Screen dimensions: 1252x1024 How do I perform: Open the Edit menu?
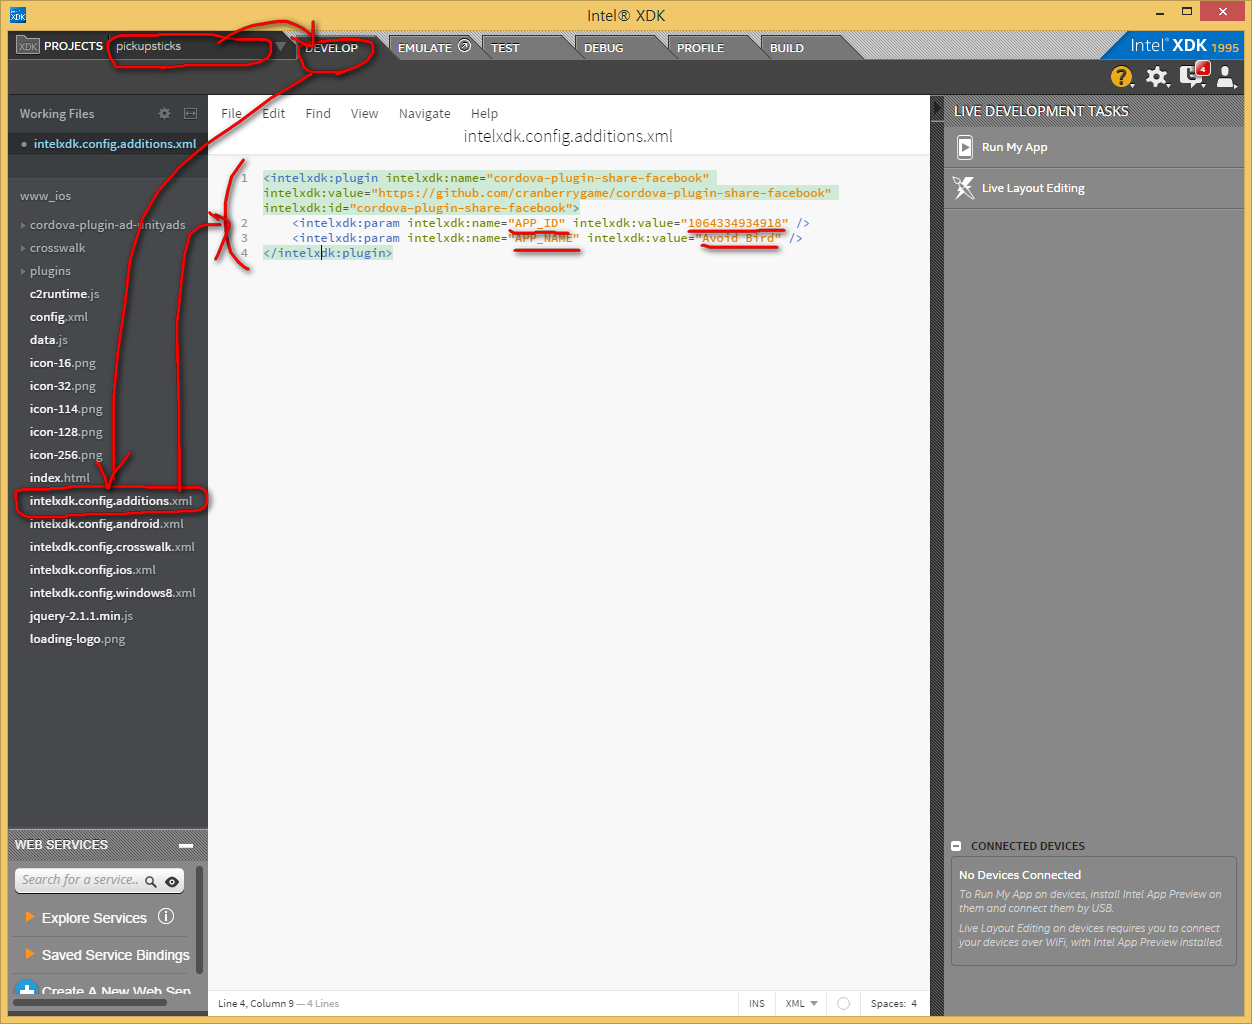coord(274,113)
